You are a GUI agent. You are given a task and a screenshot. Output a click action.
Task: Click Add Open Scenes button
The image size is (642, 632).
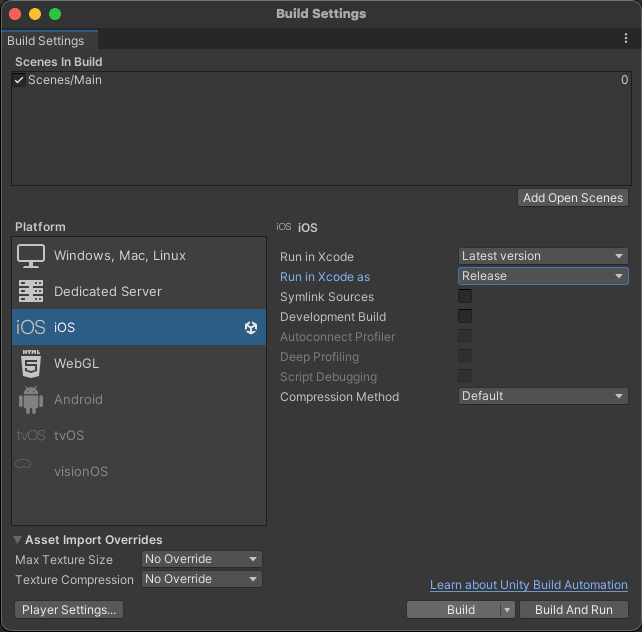573,198
